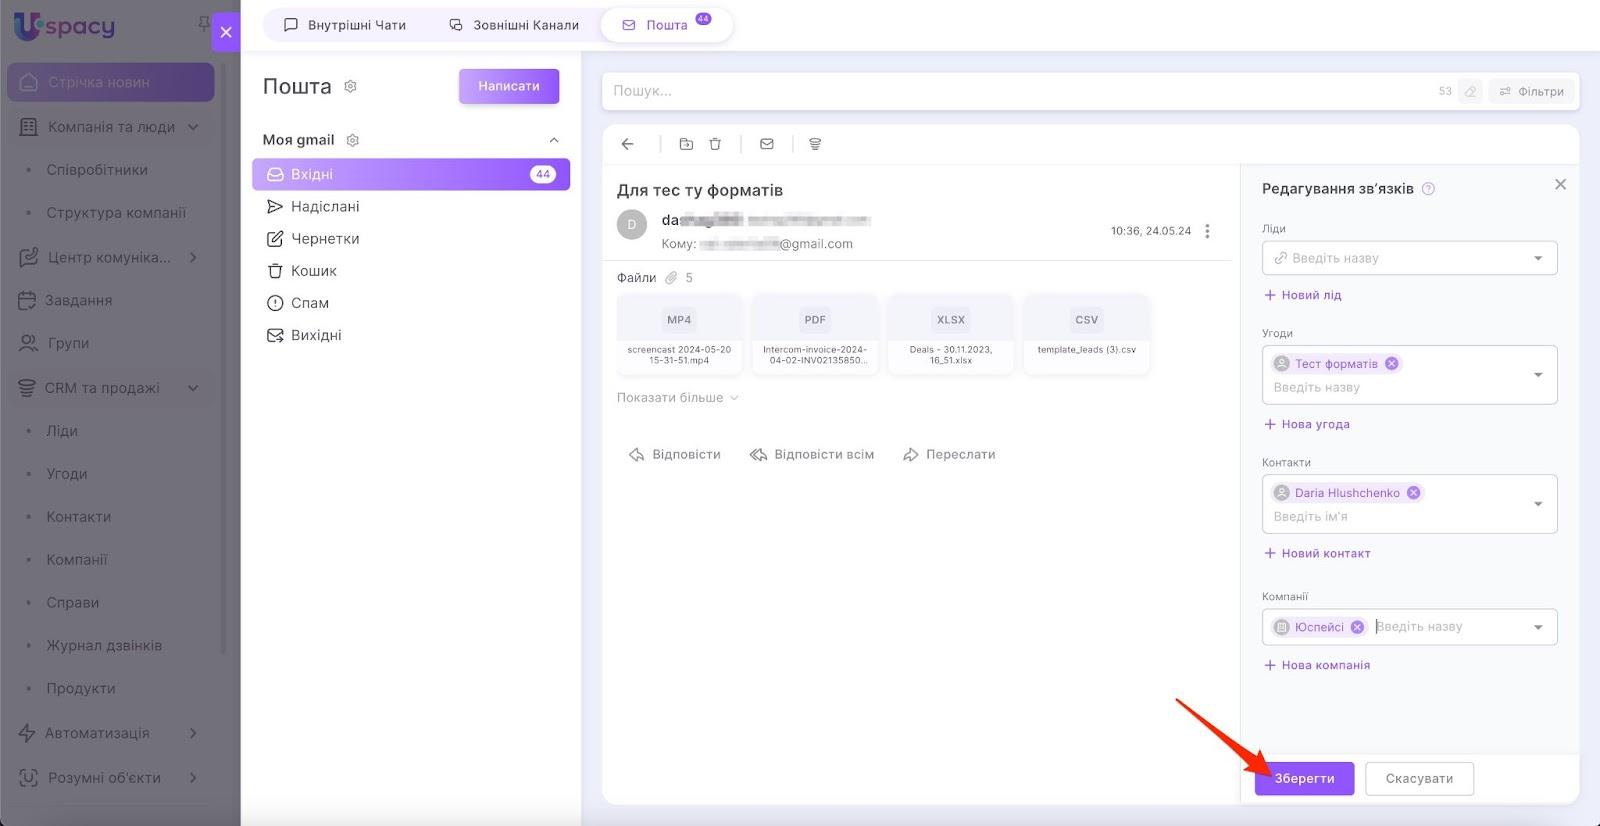Select the Пошта tab

tap(666, 25)
